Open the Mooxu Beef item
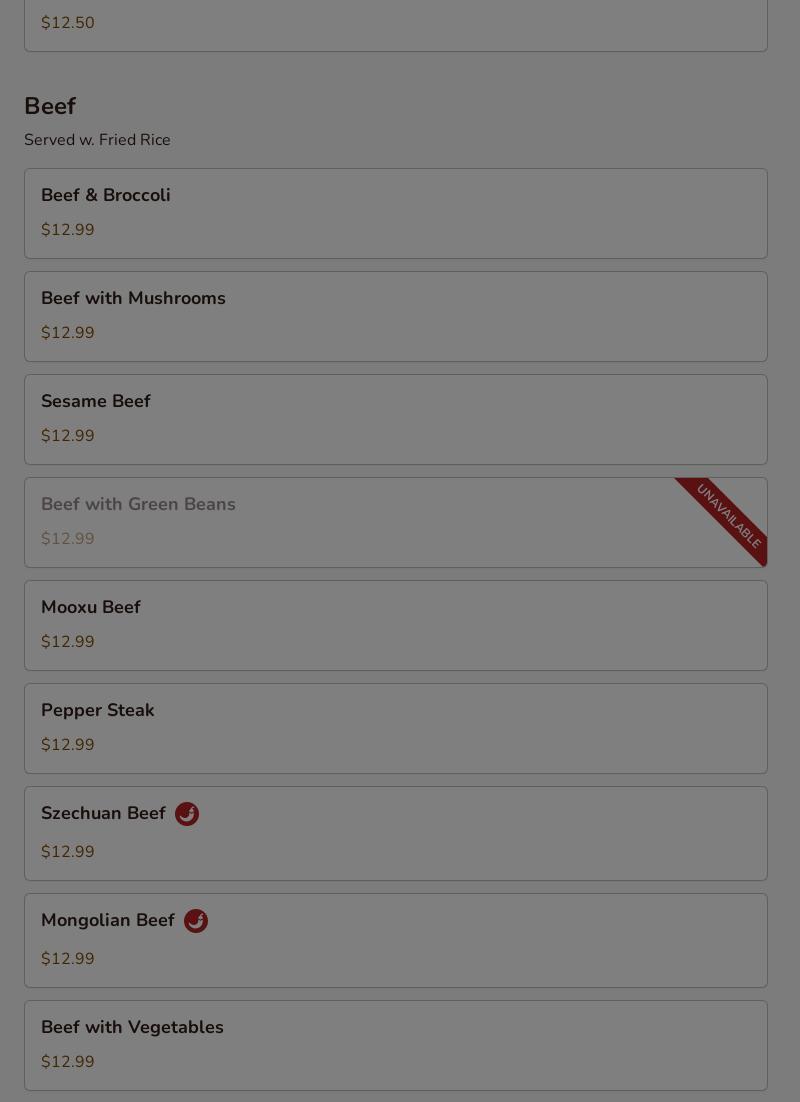This screenshot has height=1102, width=800. (91, 608)
